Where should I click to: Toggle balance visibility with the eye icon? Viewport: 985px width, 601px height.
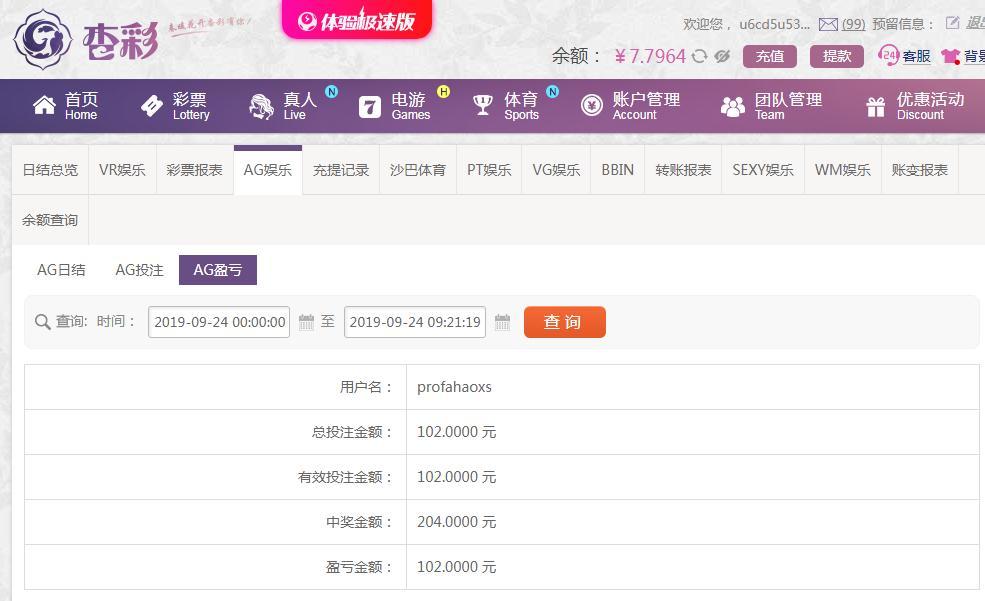tap(722, 57)
